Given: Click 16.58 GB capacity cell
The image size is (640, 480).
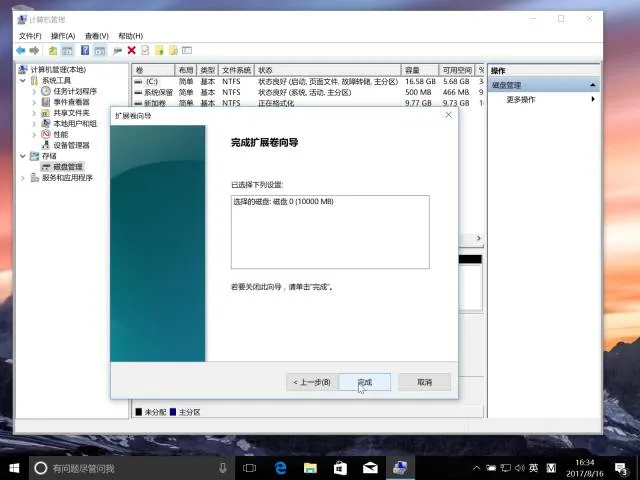Looking at the screenshot, I should (x=420, y=82).
